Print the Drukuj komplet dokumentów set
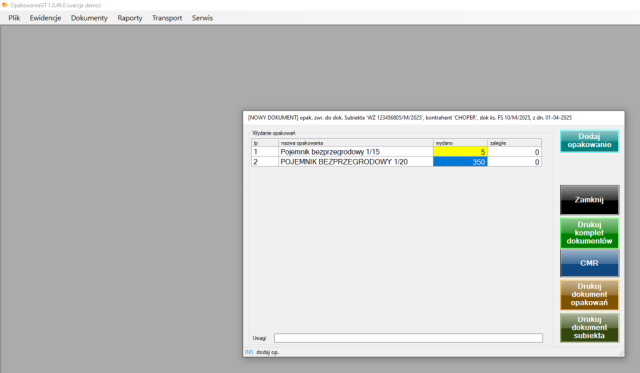The image size is (640, 373). click(x=589, y=233)
